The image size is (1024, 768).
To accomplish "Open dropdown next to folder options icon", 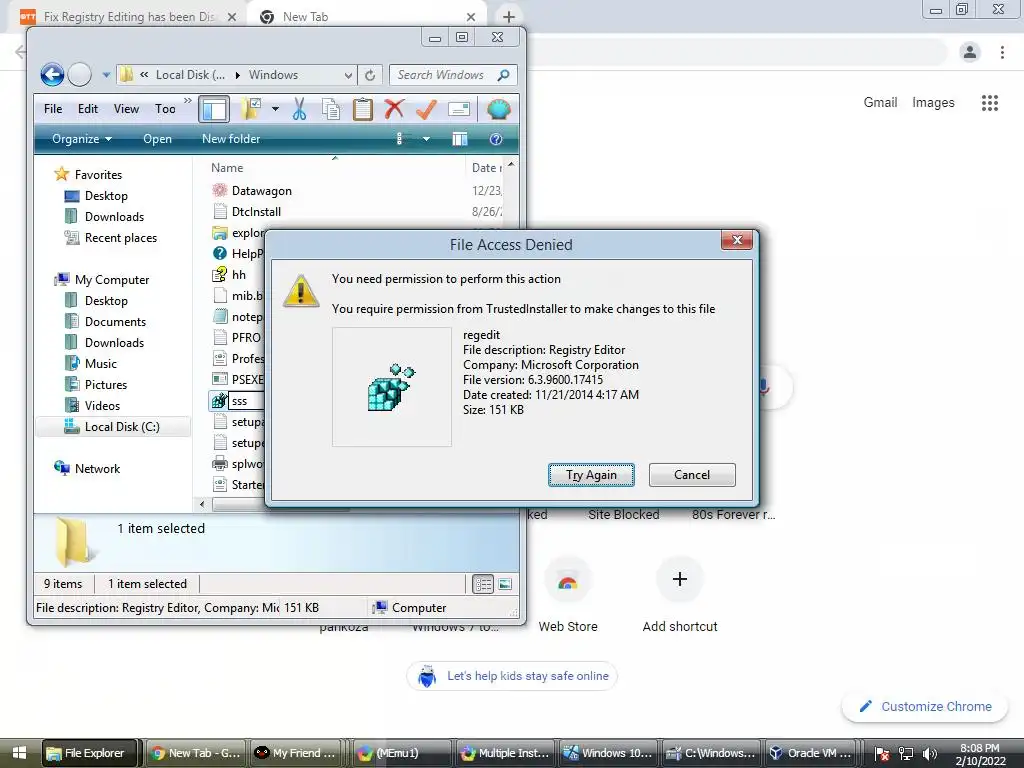I will coord(276,109).
